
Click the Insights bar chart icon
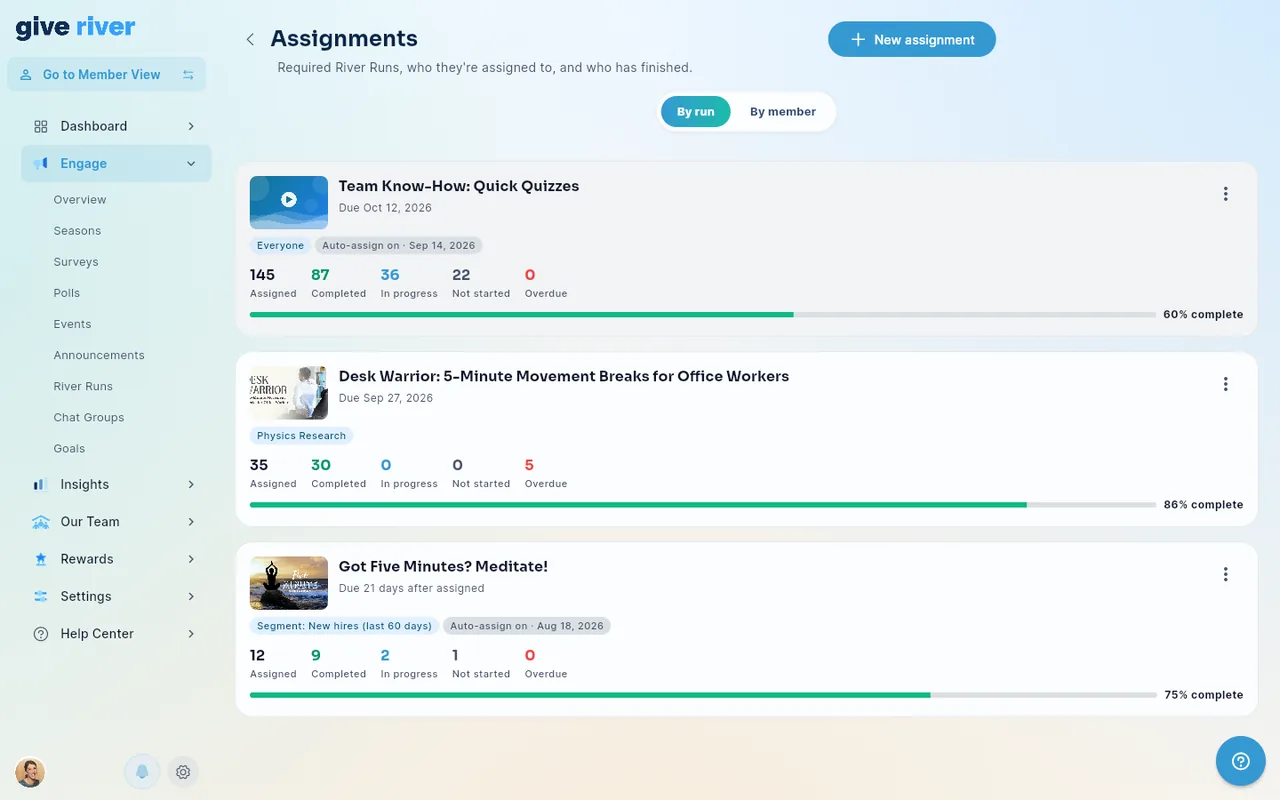pos(41,484)
